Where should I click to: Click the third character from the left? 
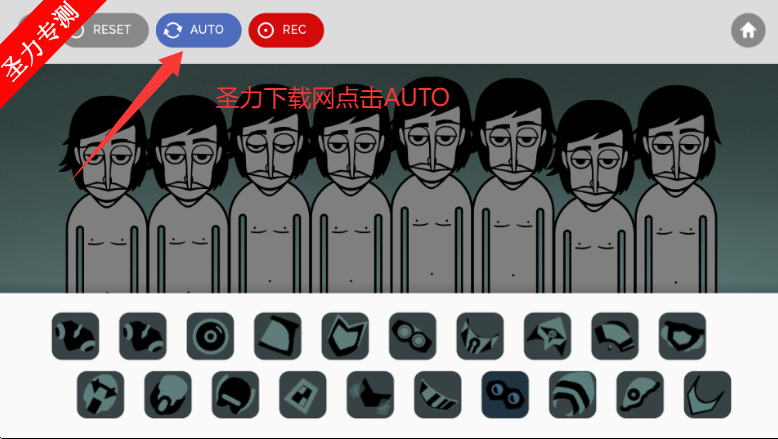tap(269, 188)
